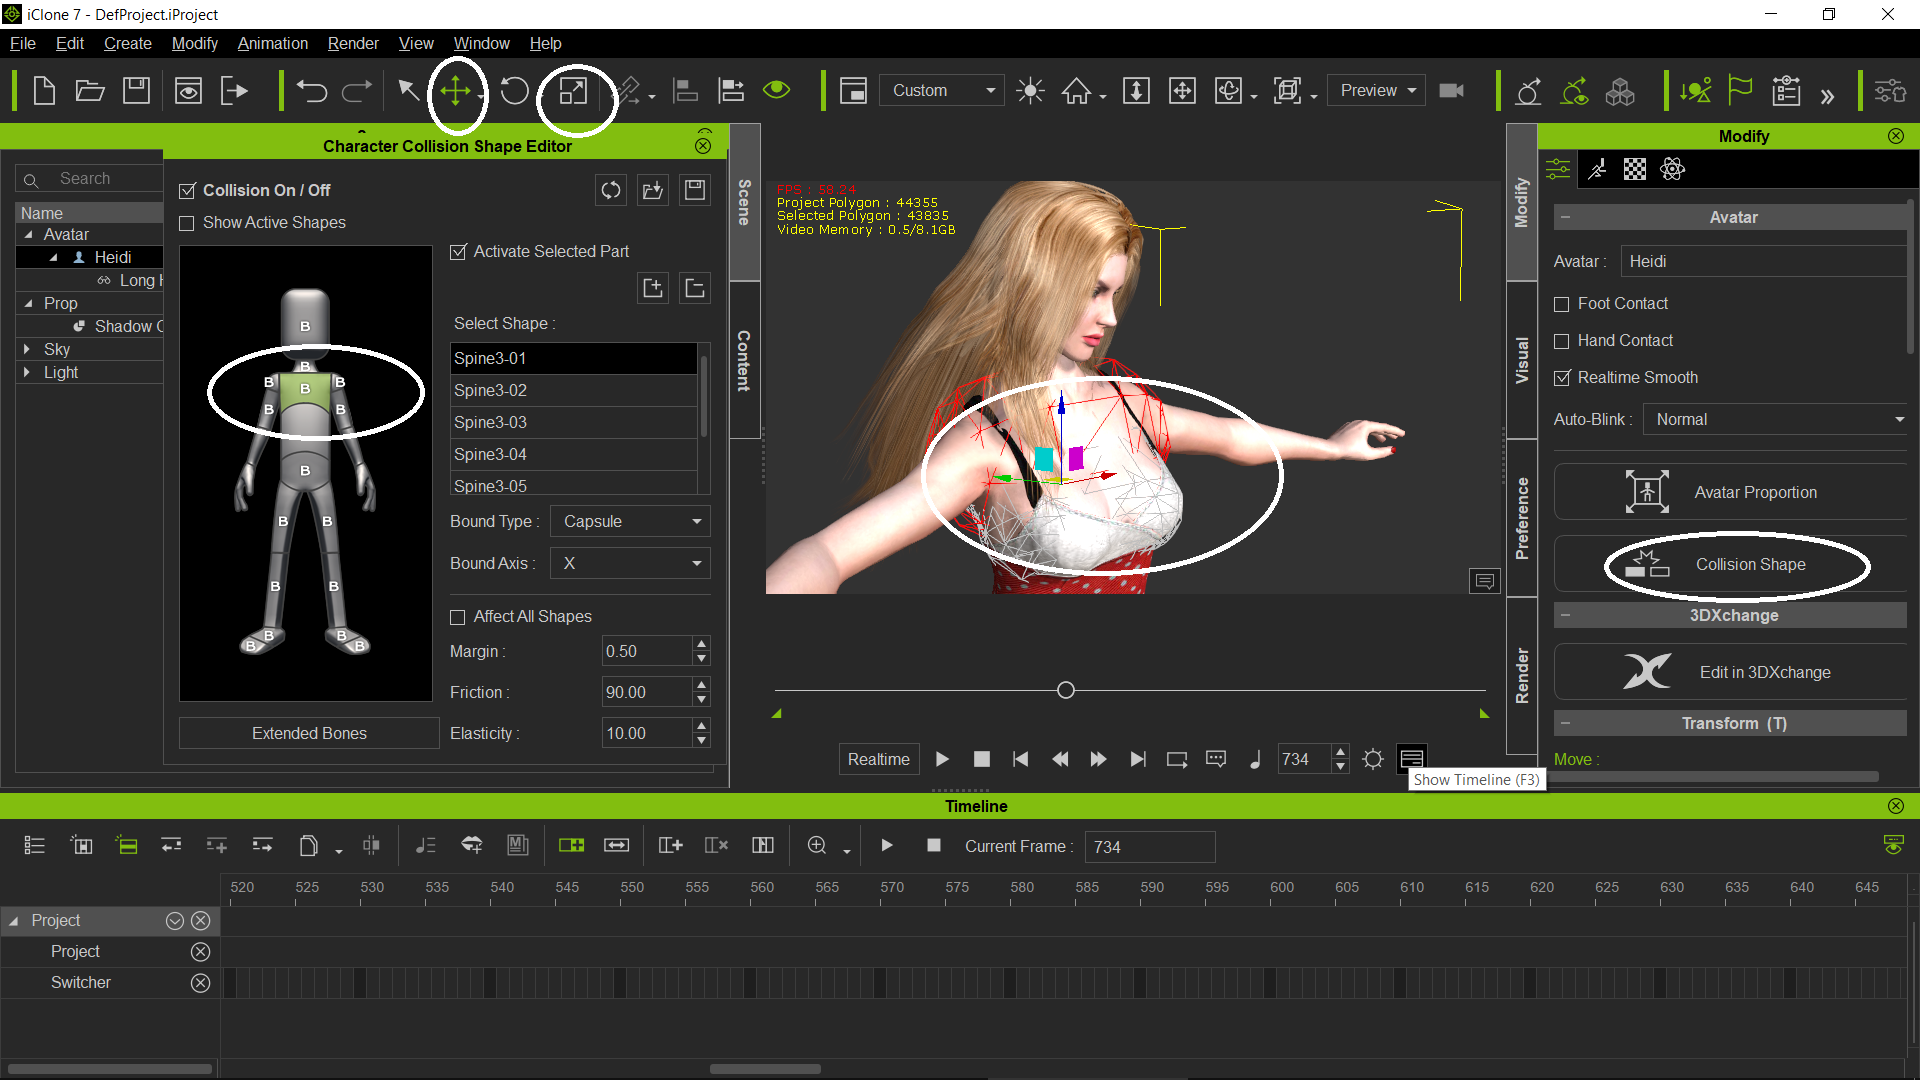The height and width of the screenshot is (1080, 1920).
Task: Collapse the Avatar tree node
Action: 28,235
